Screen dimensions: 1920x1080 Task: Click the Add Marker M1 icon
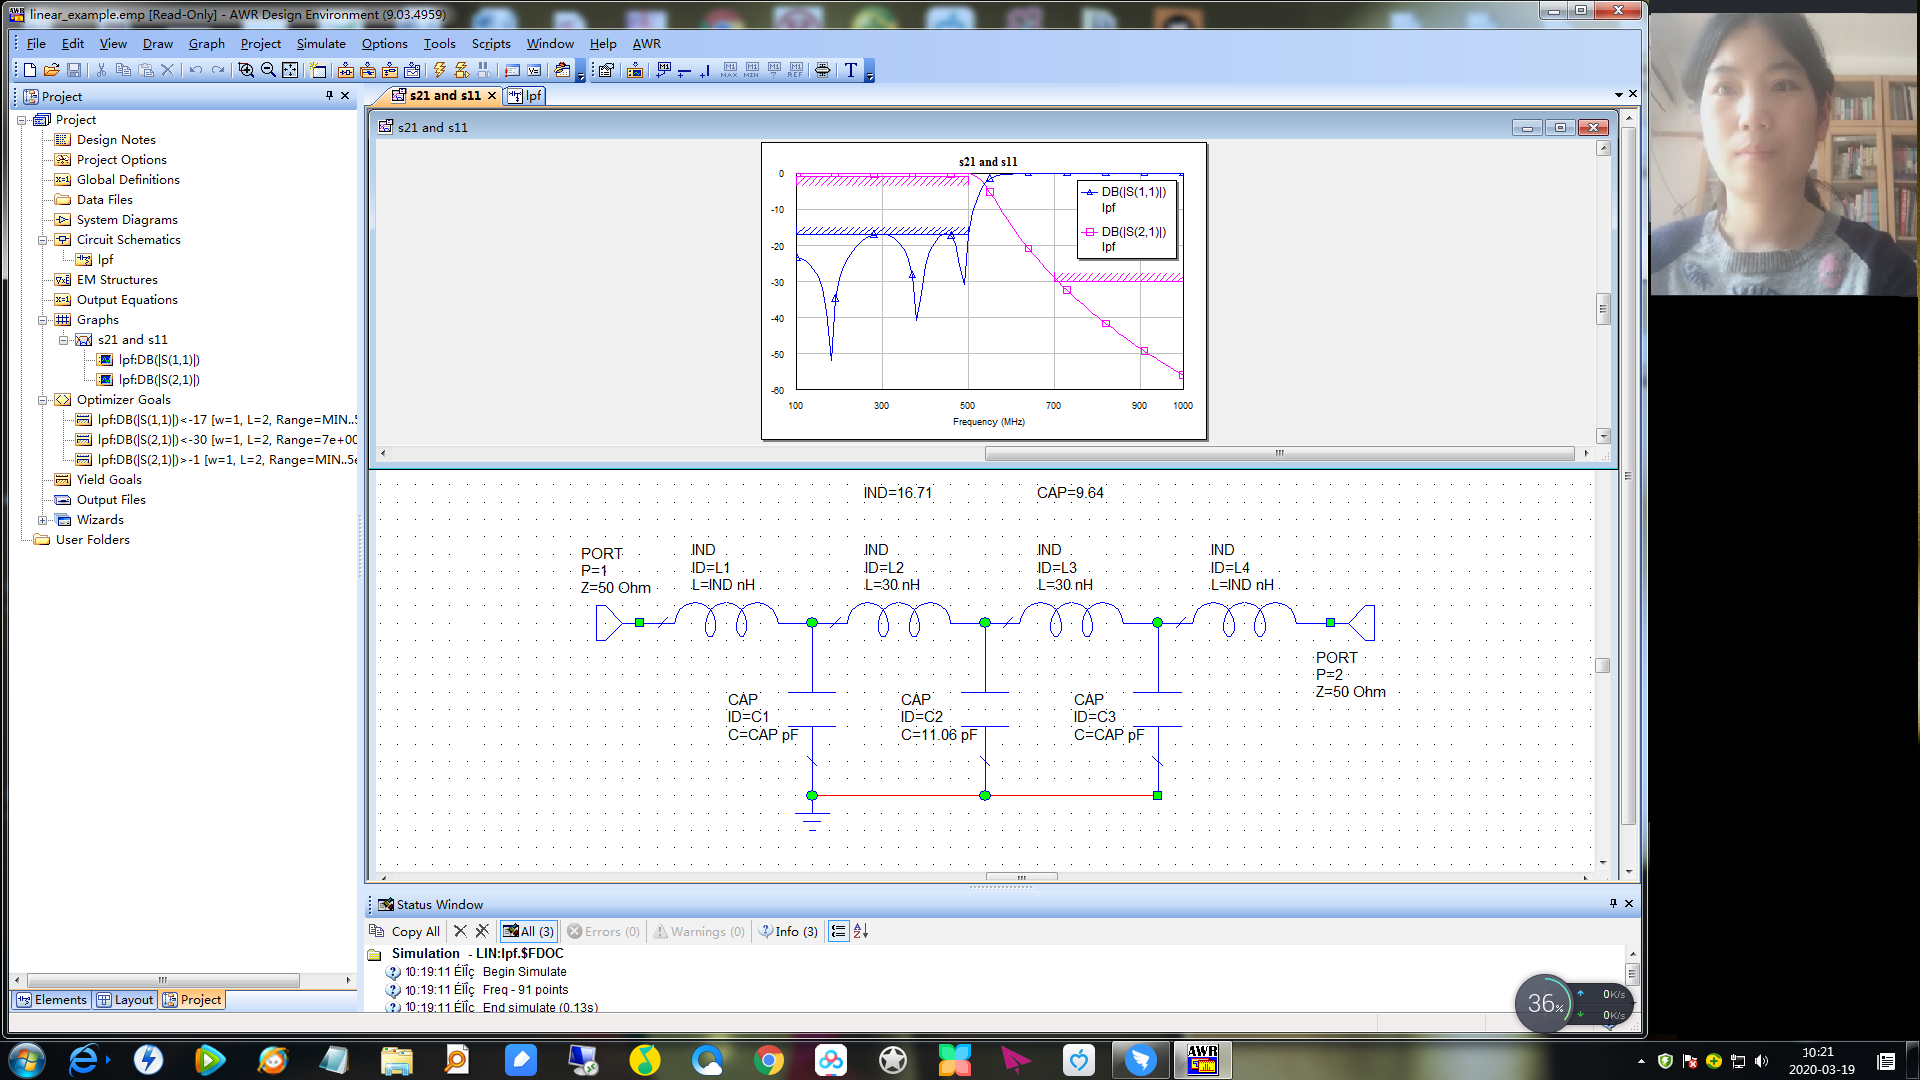pyautogui.click(x=663, y=70)
